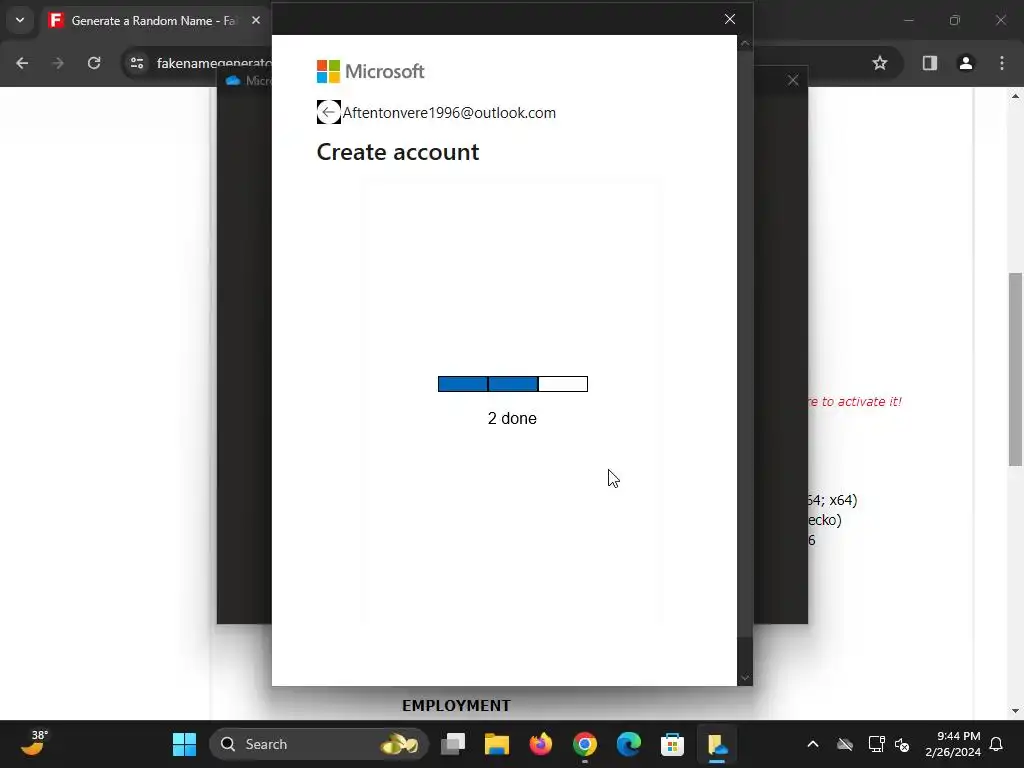Close the Create account dialog window

pyautogui.click(x=730, y=19)
